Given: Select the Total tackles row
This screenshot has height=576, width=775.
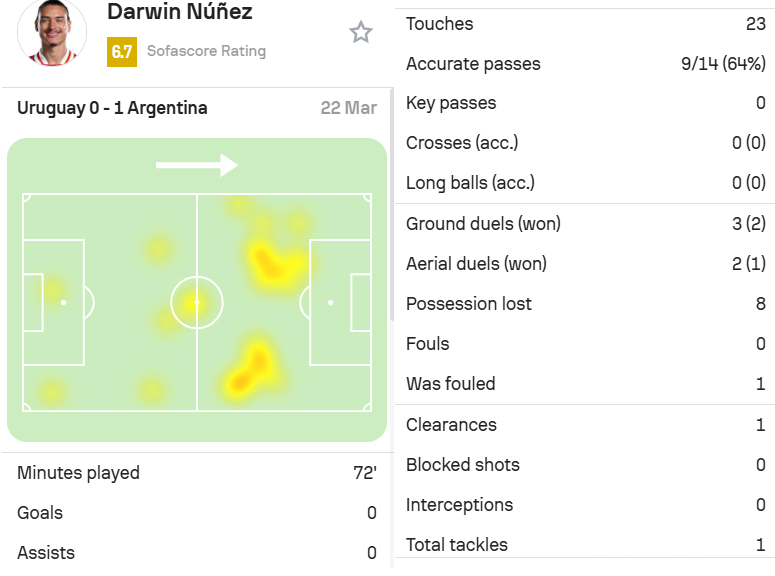Looking at the screenshot, I should [x=585, y=545].
